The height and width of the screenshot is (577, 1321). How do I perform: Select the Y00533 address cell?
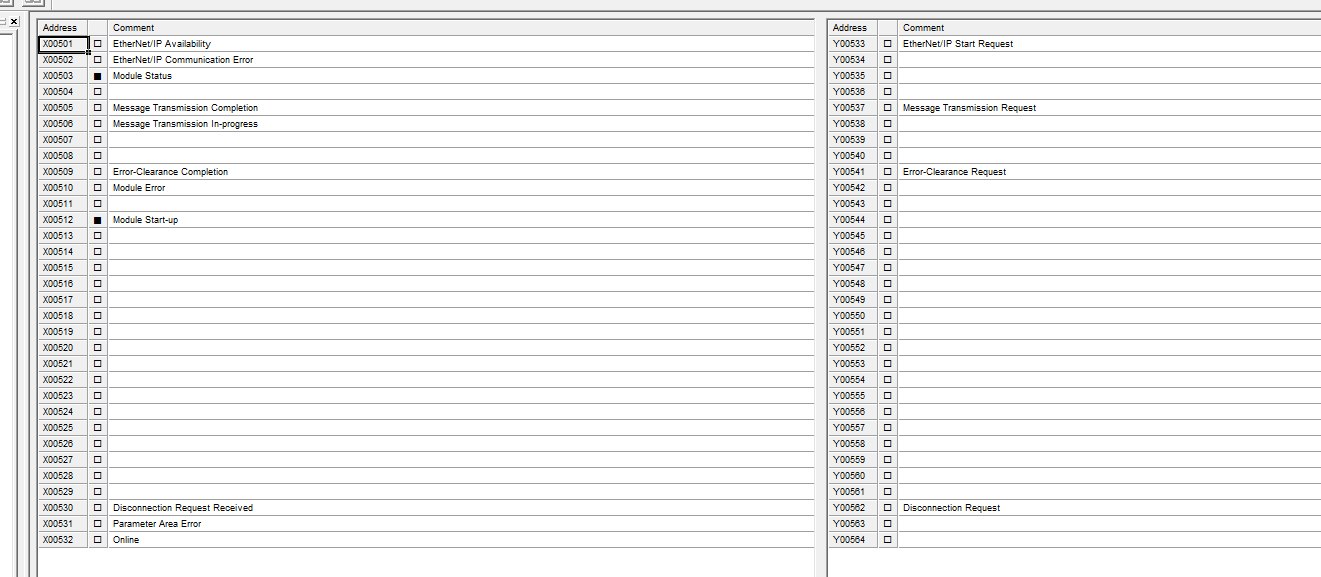pyautogui.click(x=853, y=44)
